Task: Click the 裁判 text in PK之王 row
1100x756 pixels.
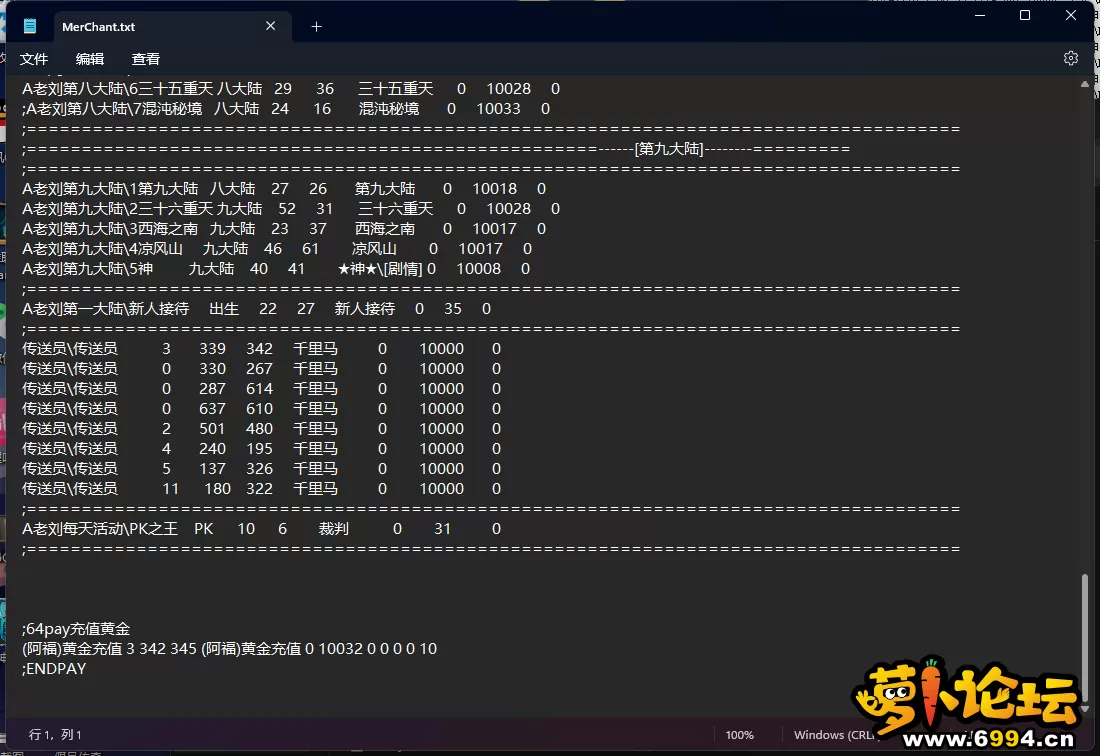Action: point(333,529)
